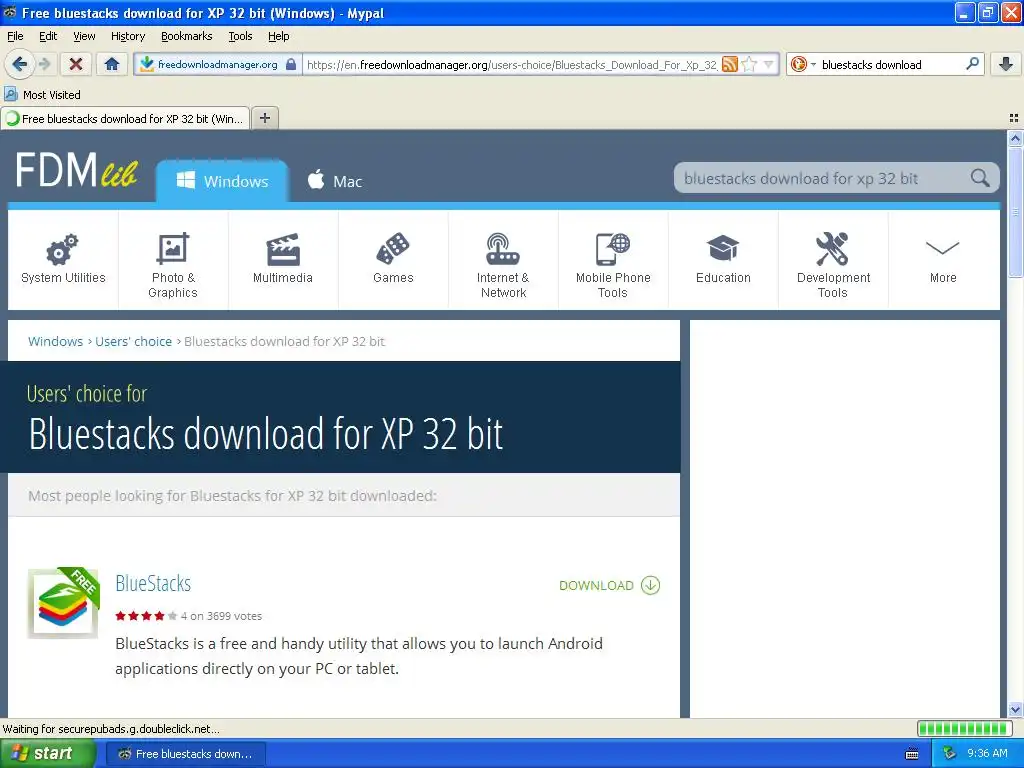This screenshot has width=1024, height=768.
Task: Select the Mypal taskbar button
Action: [185, 754]
